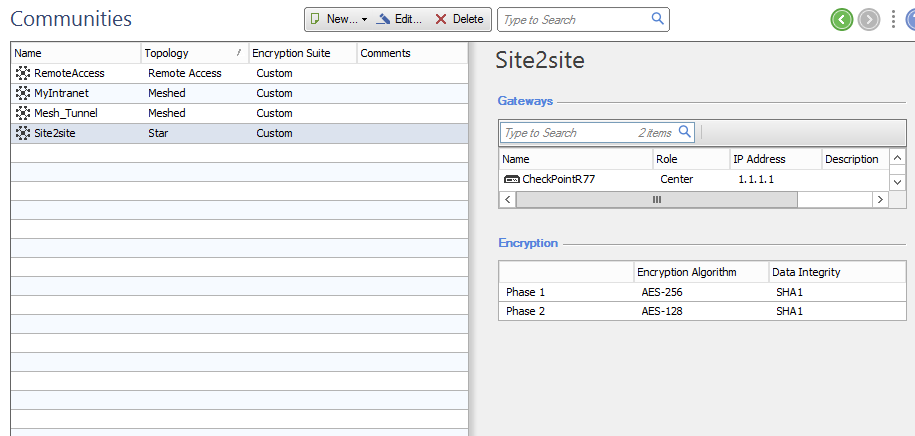
Task: Click the MyIntranet community icon
Action: tap(23, 93)
